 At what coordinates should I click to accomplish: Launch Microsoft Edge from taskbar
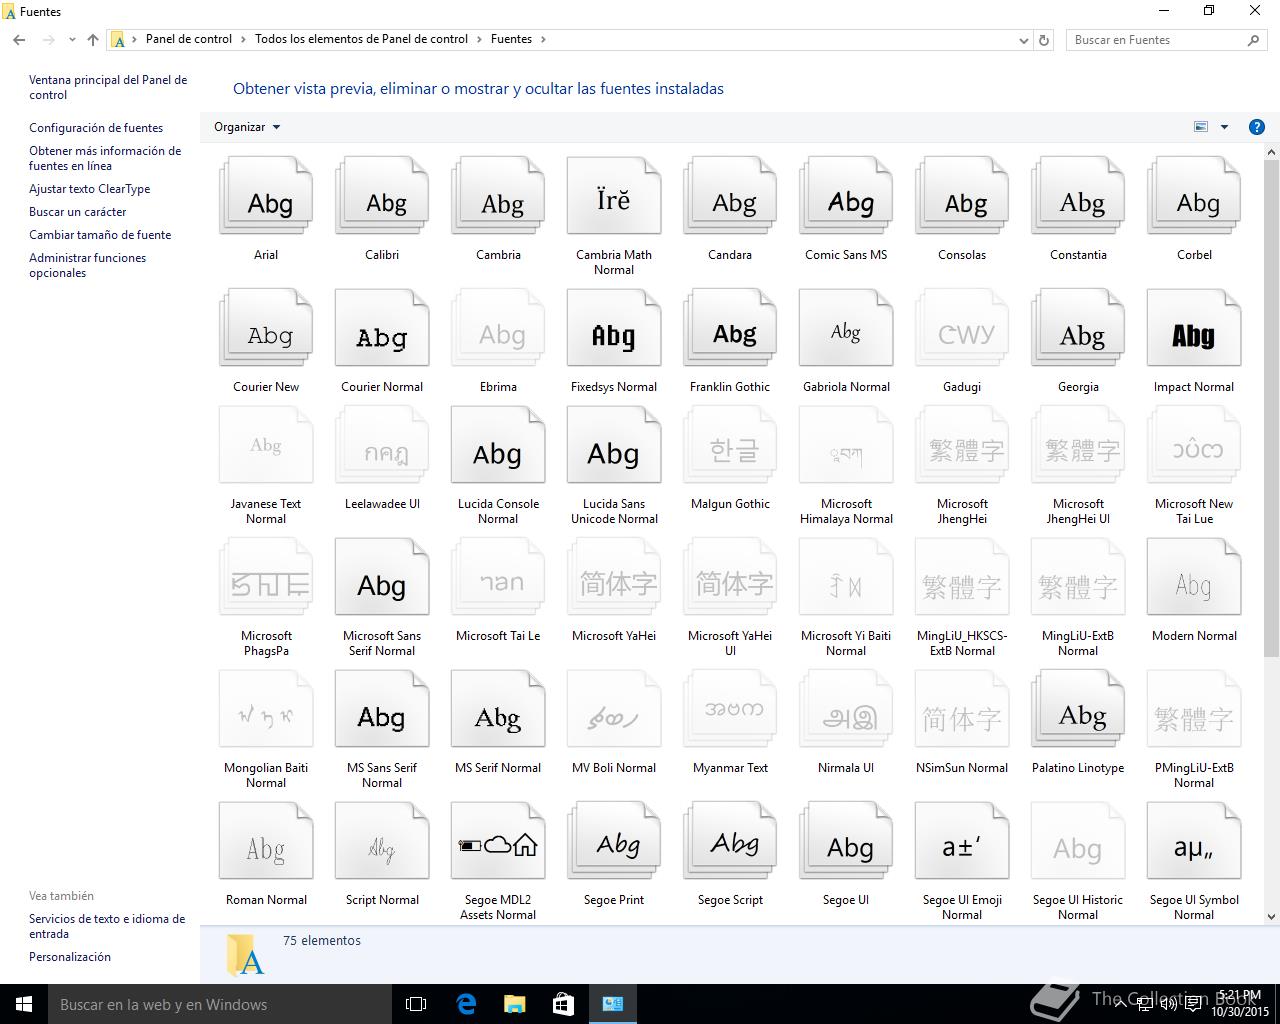[x=466, y=1004]
